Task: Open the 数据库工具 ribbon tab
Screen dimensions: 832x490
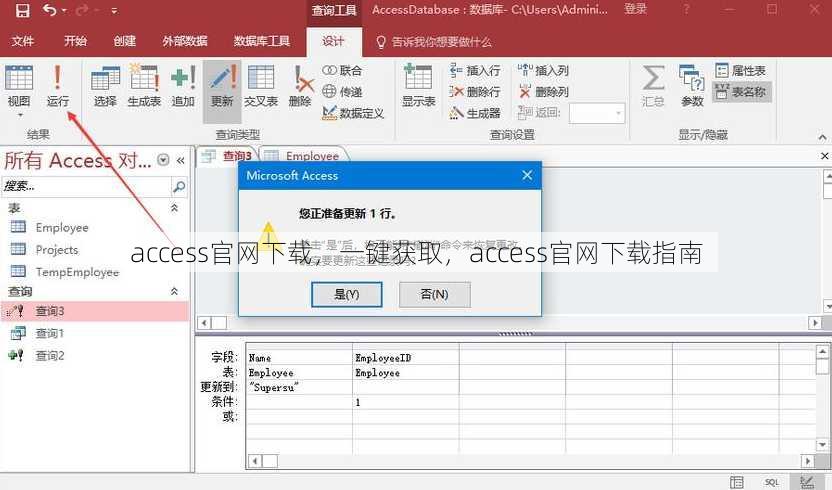Action: (x=262, y=41)
